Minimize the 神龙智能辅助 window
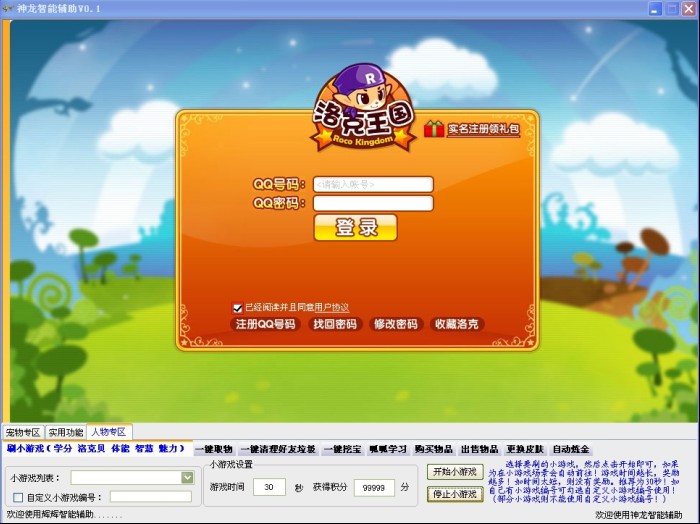This screenshot has width=700, height=524. 655,8
